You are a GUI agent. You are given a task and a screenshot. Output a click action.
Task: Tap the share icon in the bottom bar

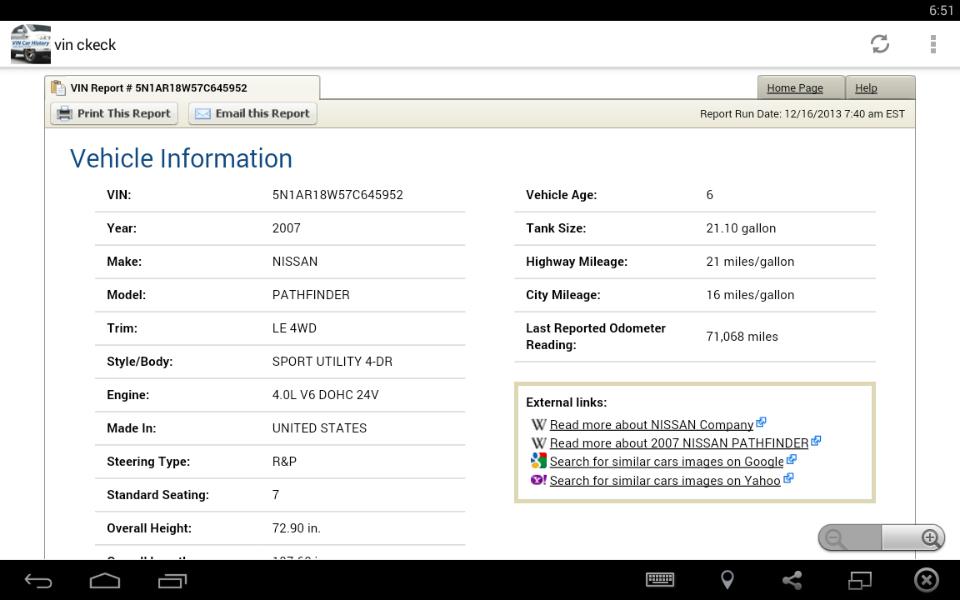click(x=792, y=580)
